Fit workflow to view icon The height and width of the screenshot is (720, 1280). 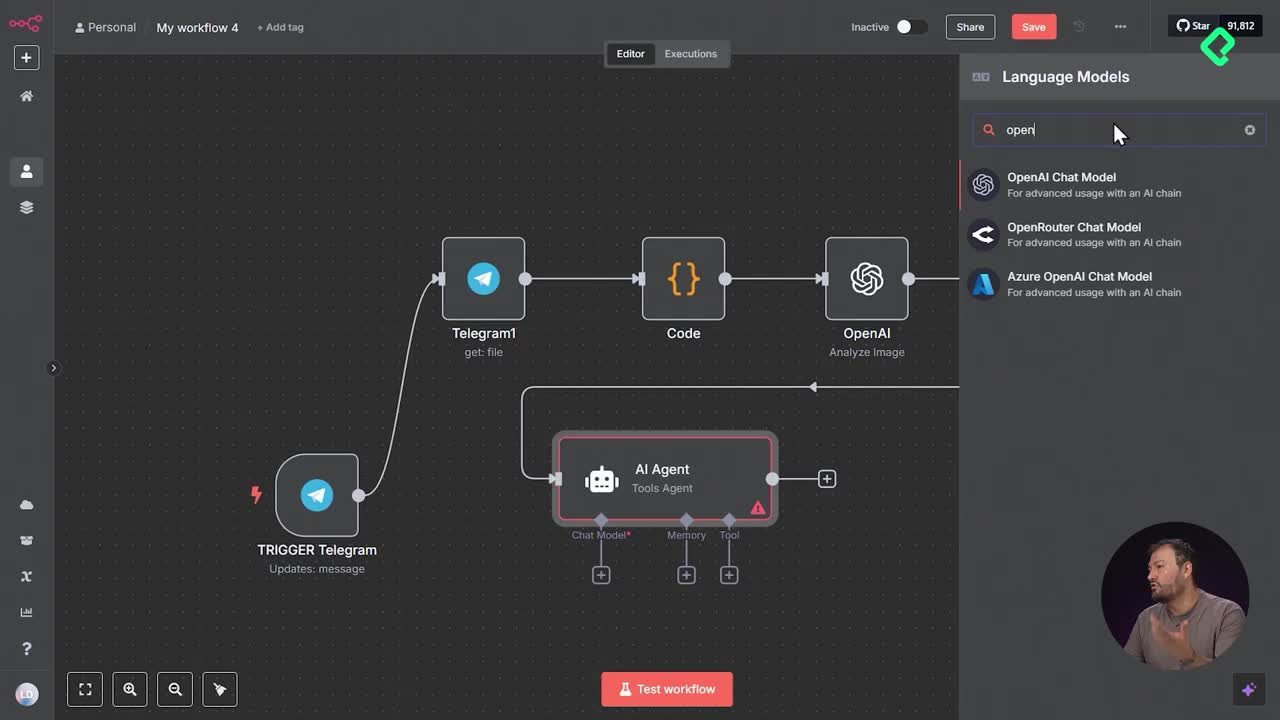(x=85, y=689)
